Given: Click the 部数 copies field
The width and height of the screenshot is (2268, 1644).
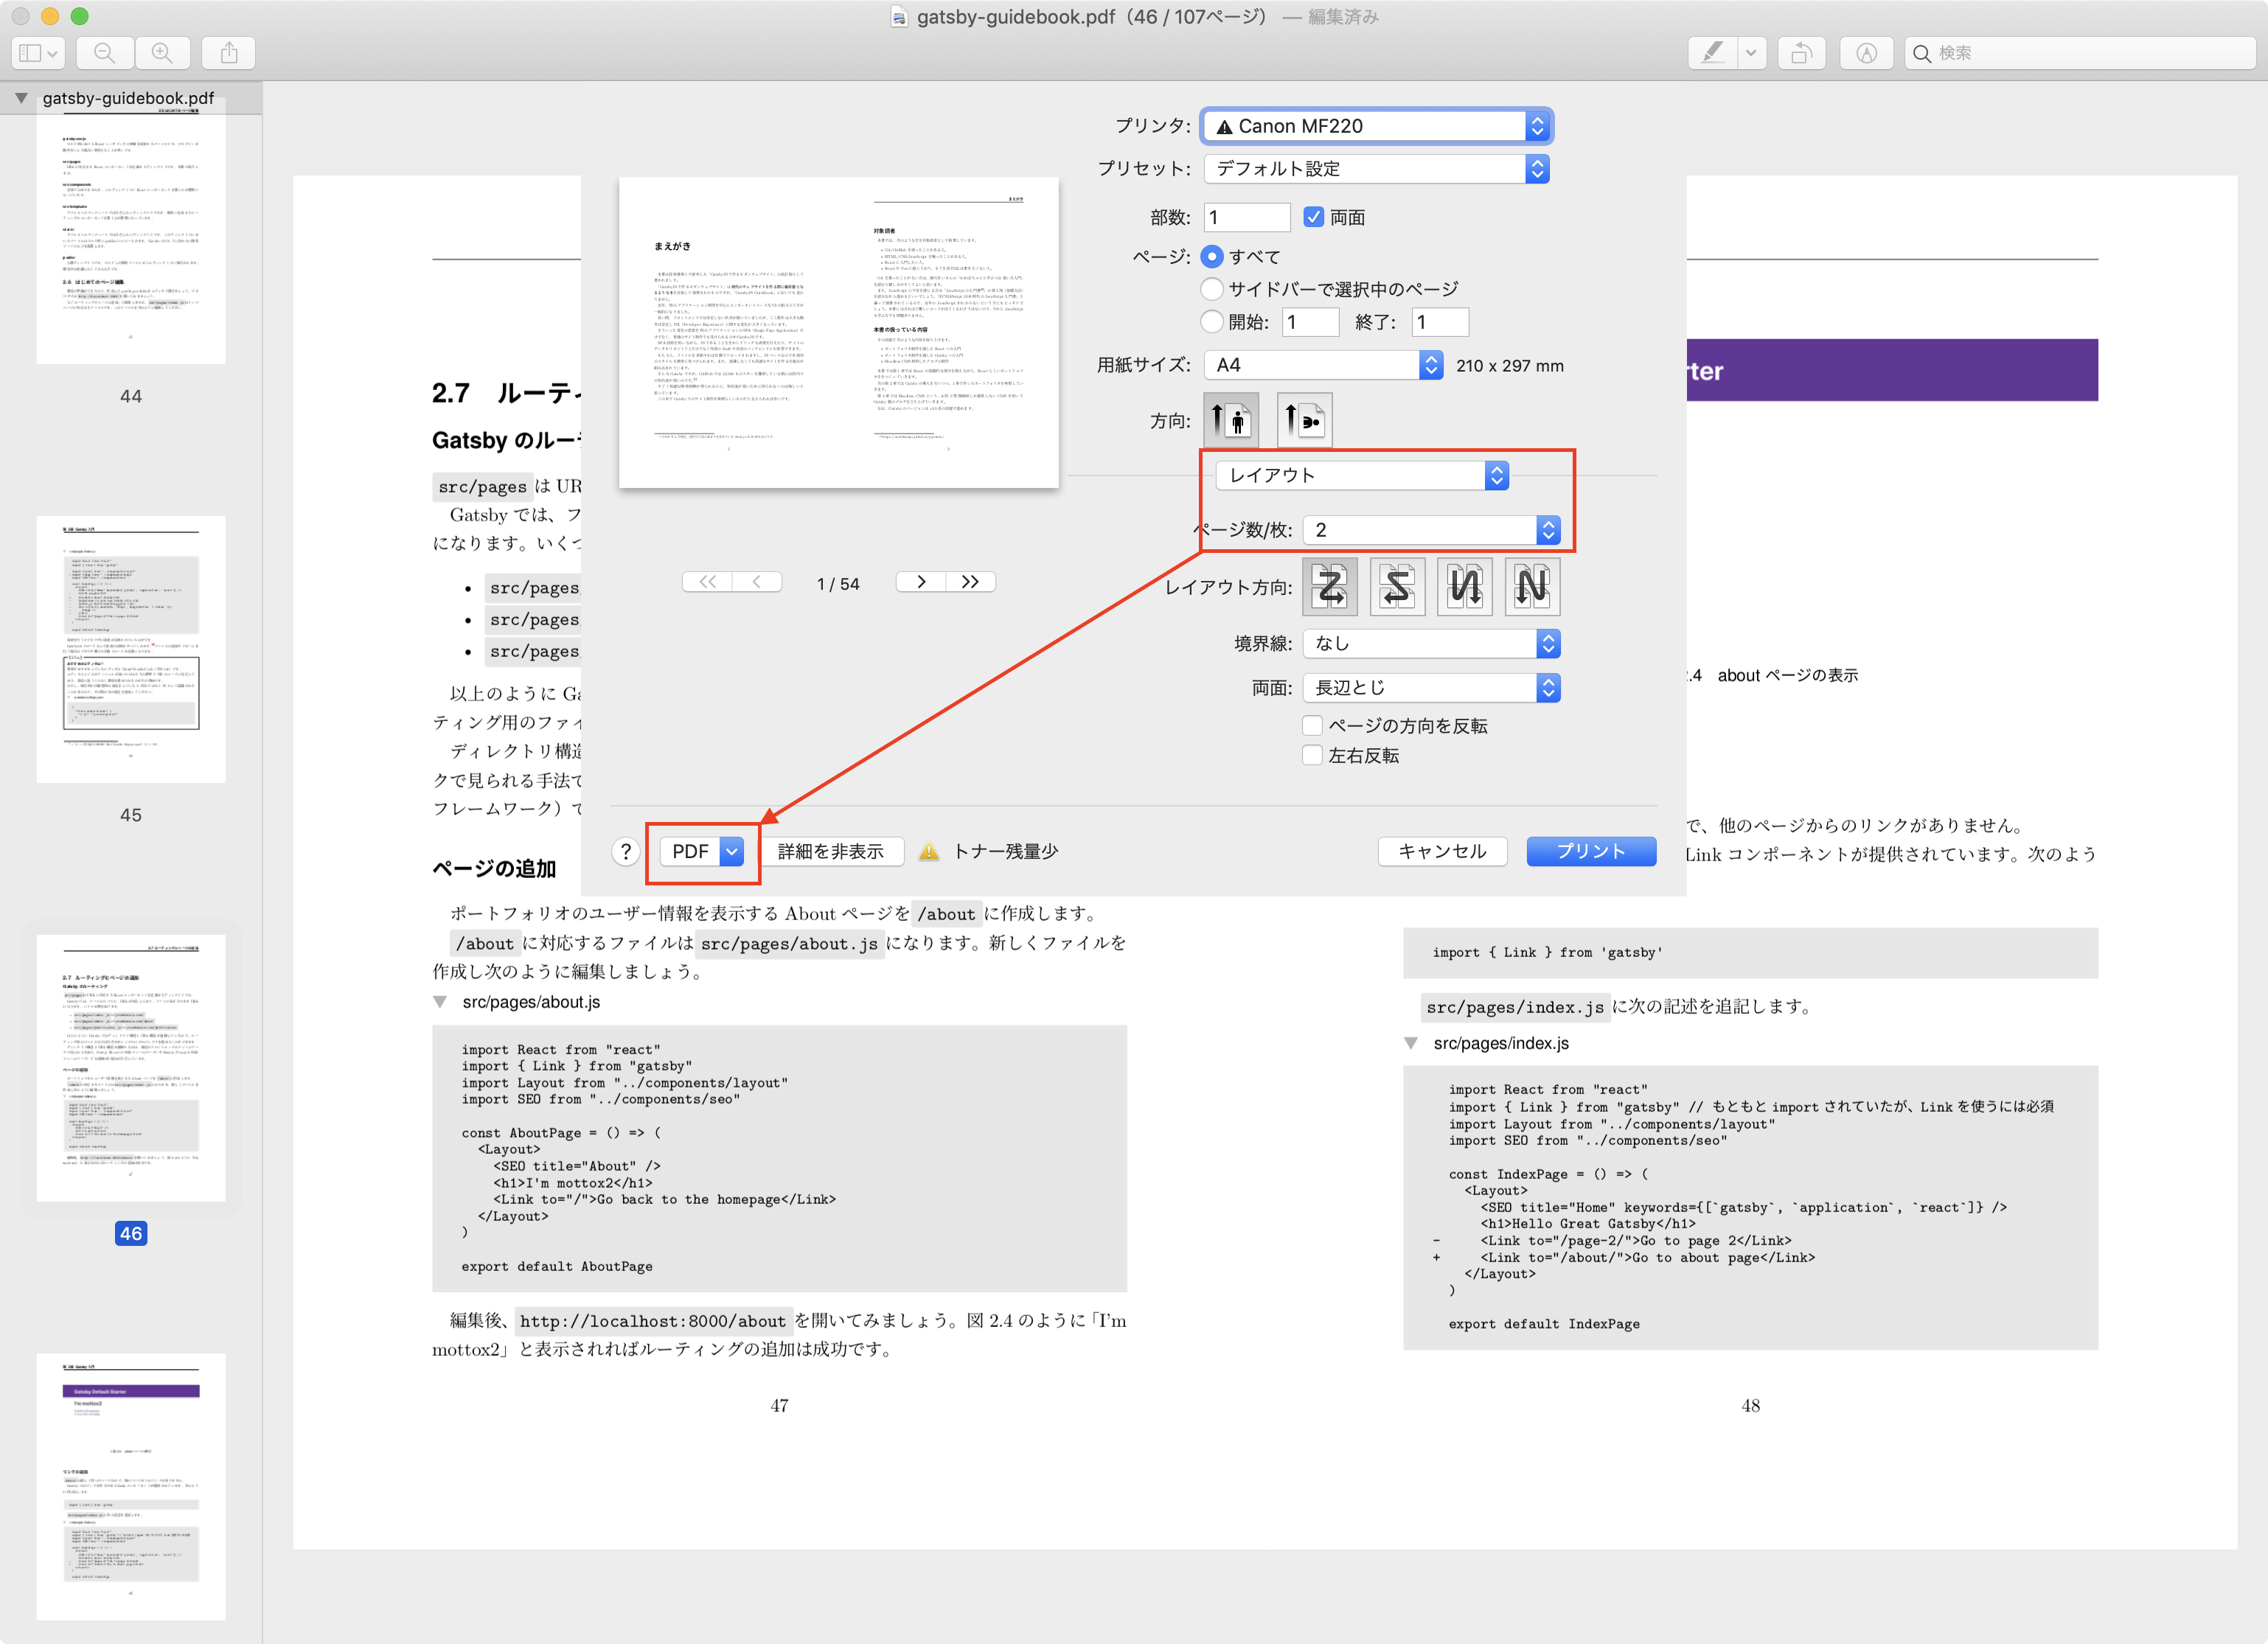Looking at the screenshot, I should 1246,217.
